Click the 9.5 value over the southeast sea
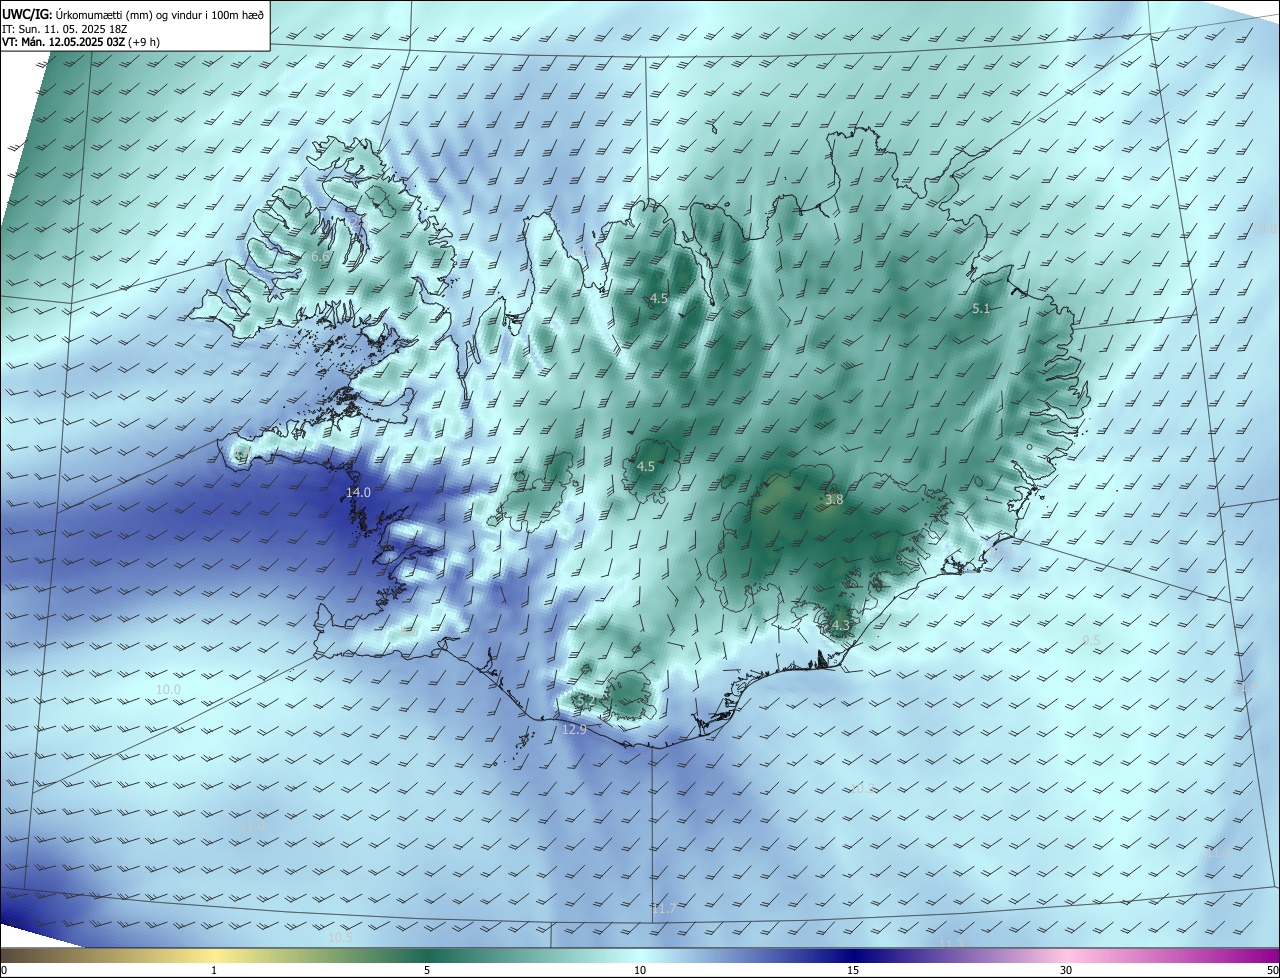Image resolution: width=1280 pixels, height=978 pixels. point(1091,641)
